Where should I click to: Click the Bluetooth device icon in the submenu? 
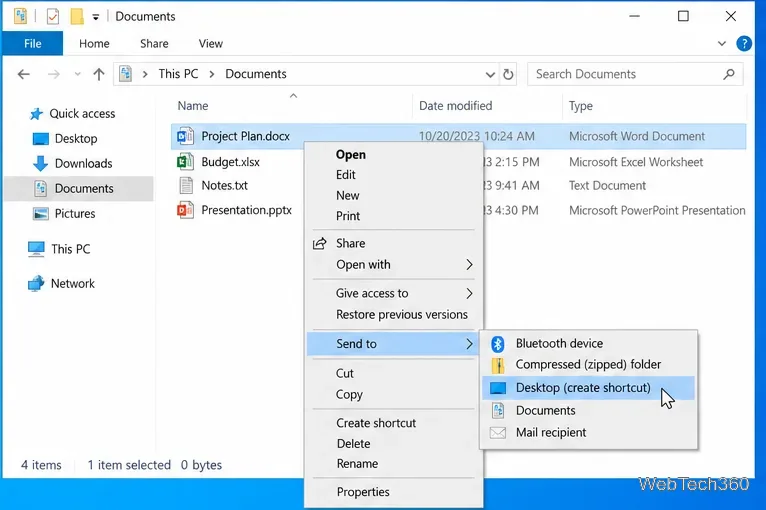[498, 344]
